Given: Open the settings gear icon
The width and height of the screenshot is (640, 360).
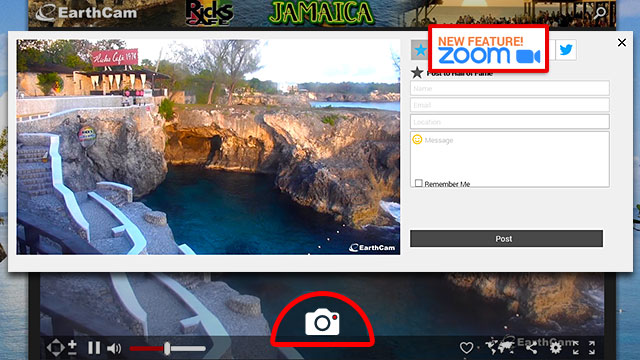Looking at the screenshot, I should tap(556, 348).
